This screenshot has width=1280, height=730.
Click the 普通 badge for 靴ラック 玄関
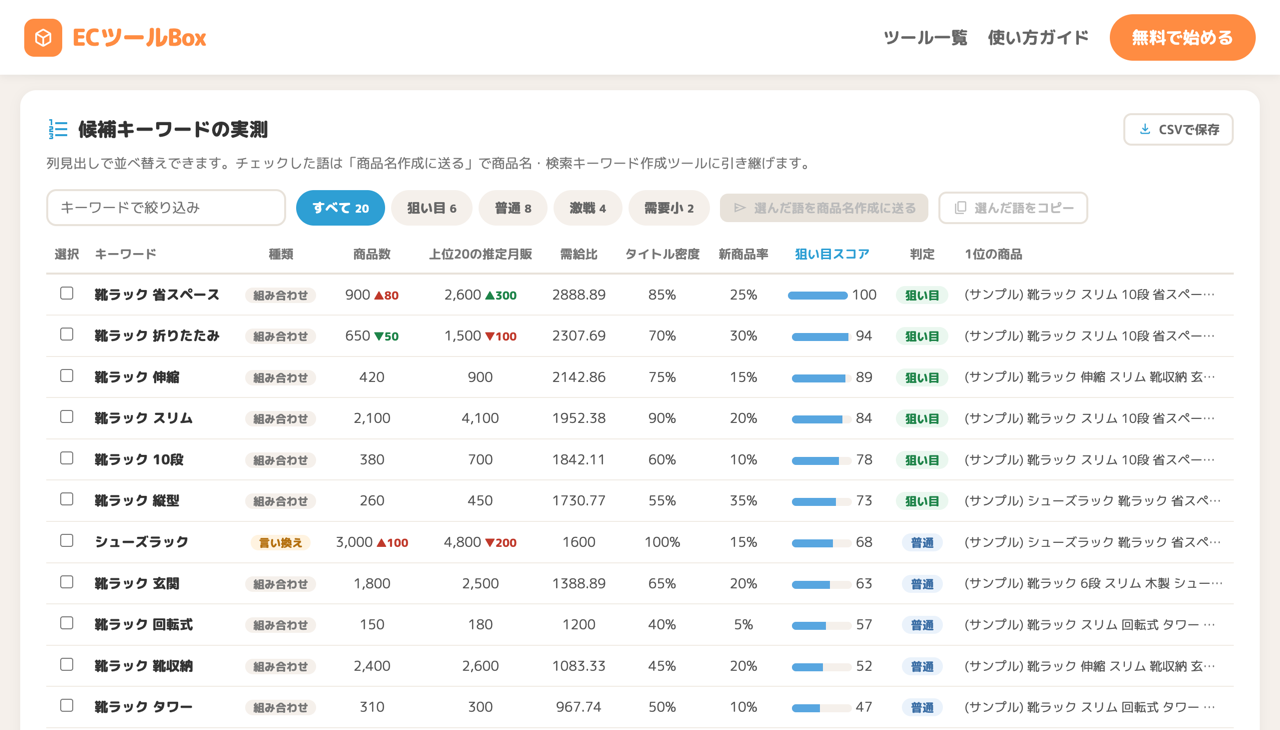tap(922, 584)
